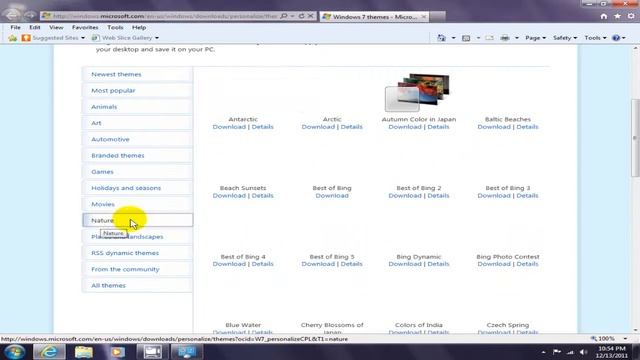The width and height of the screenshot is (640, 360).
Task: Click the blue Help question icon
Action: click(616, 38)
